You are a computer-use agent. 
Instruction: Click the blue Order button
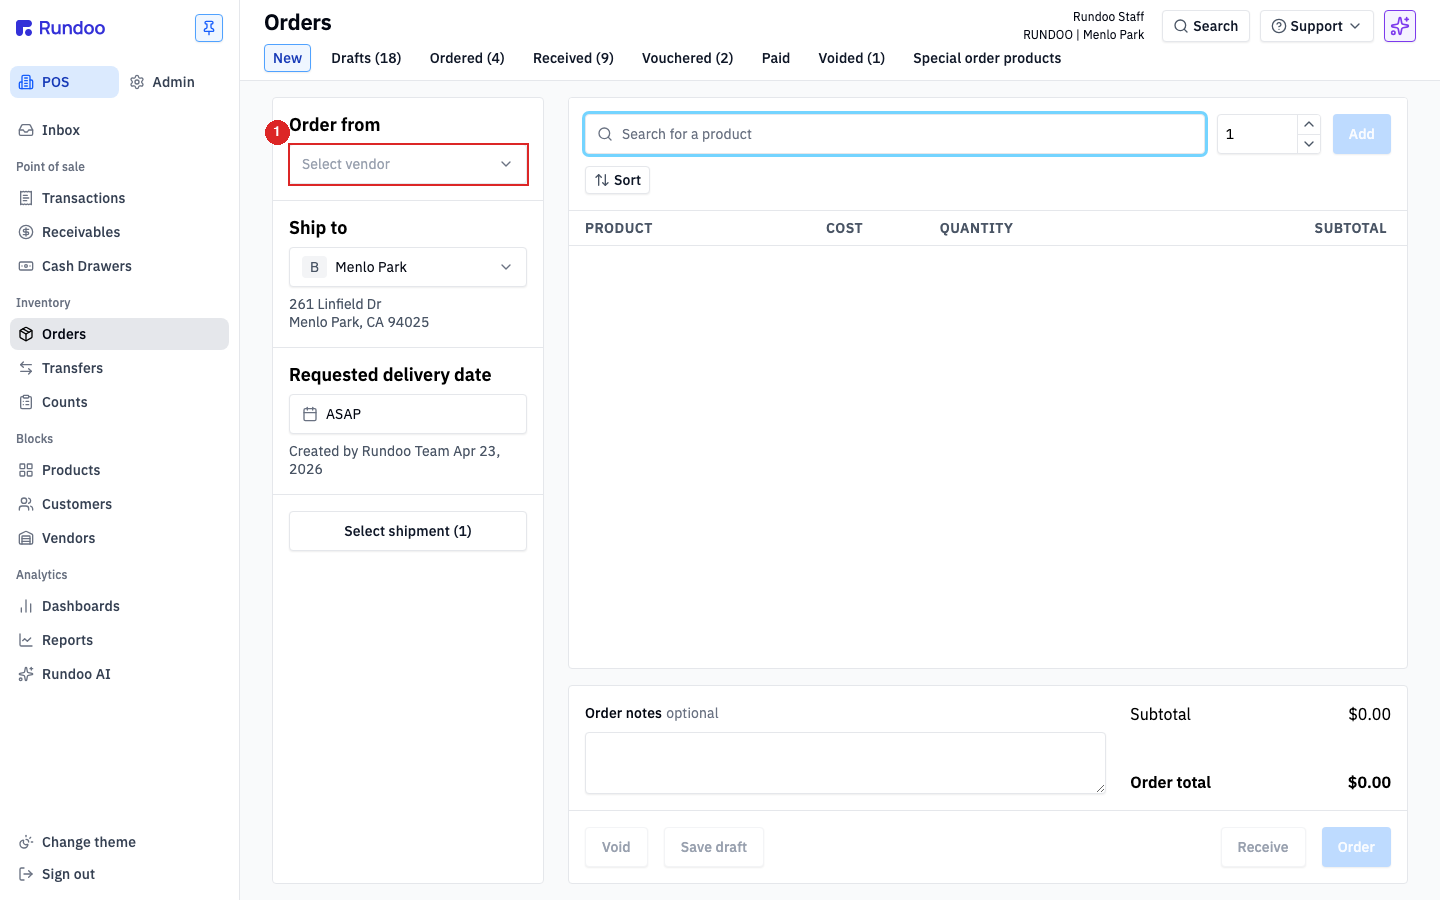tap(1356, 847)
